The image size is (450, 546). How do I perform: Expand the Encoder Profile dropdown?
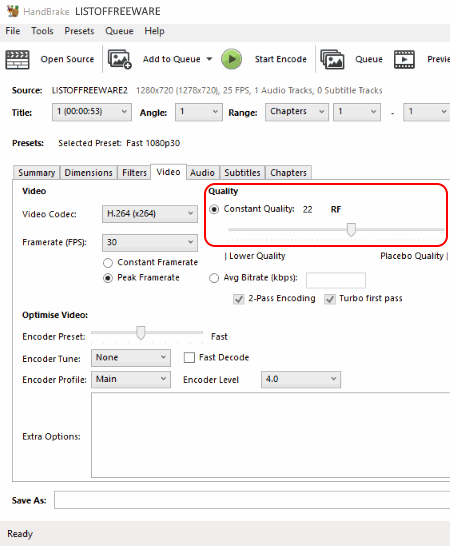click(x=131, y=380)
